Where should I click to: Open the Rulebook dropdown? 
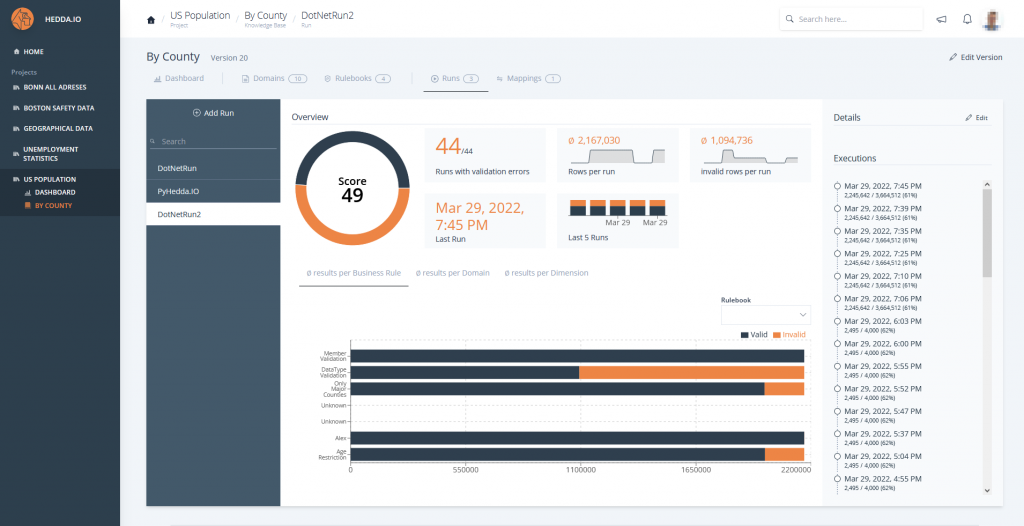click(x=765, y=315)
